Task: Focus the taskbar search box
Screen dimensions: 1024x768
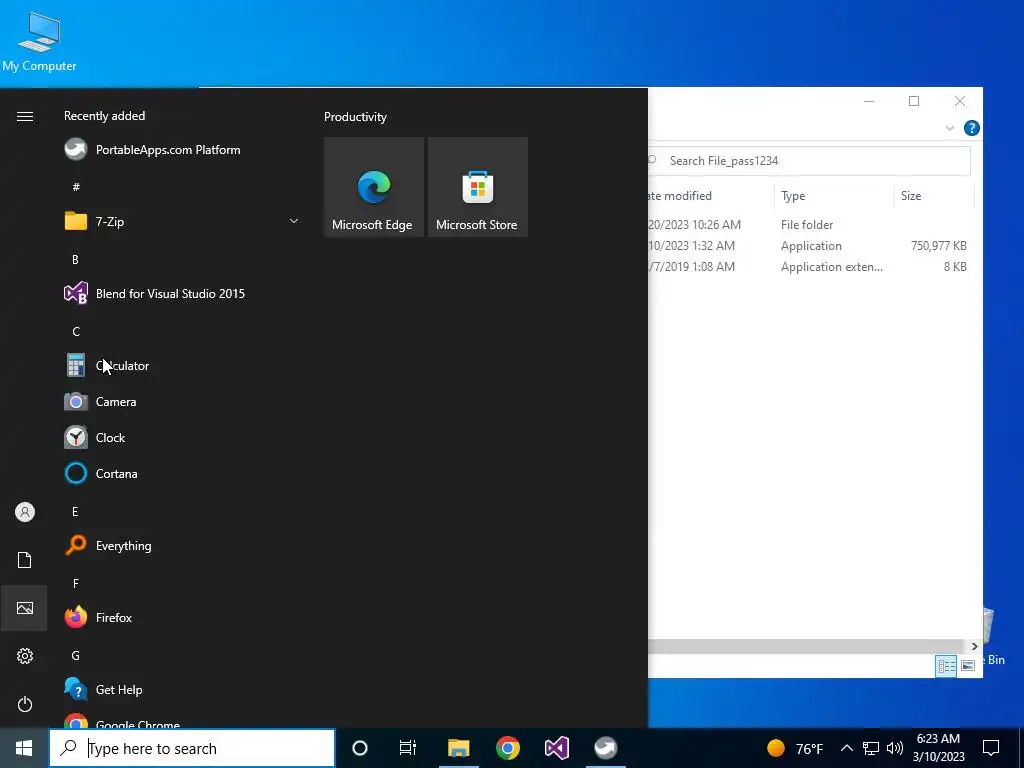Action: (192, 748)
